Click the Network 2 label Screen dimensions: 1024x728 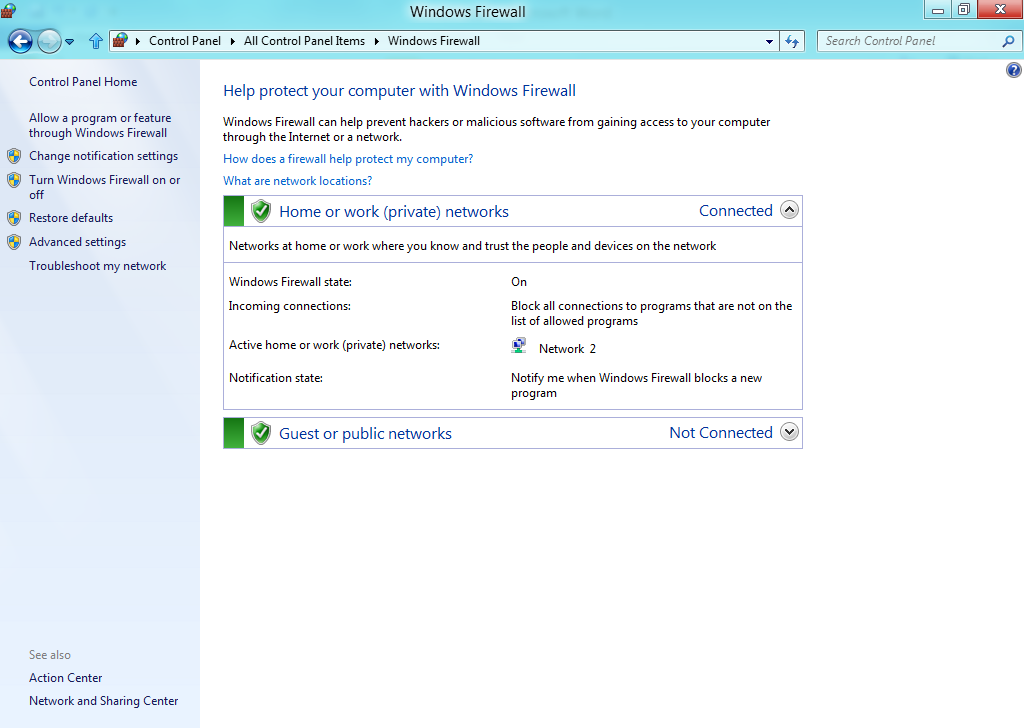(x=567, y=349)
